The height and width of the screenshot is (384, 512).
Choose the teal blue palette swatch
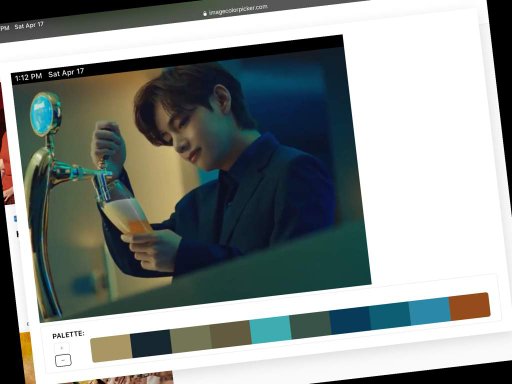(x=390, y=316)
